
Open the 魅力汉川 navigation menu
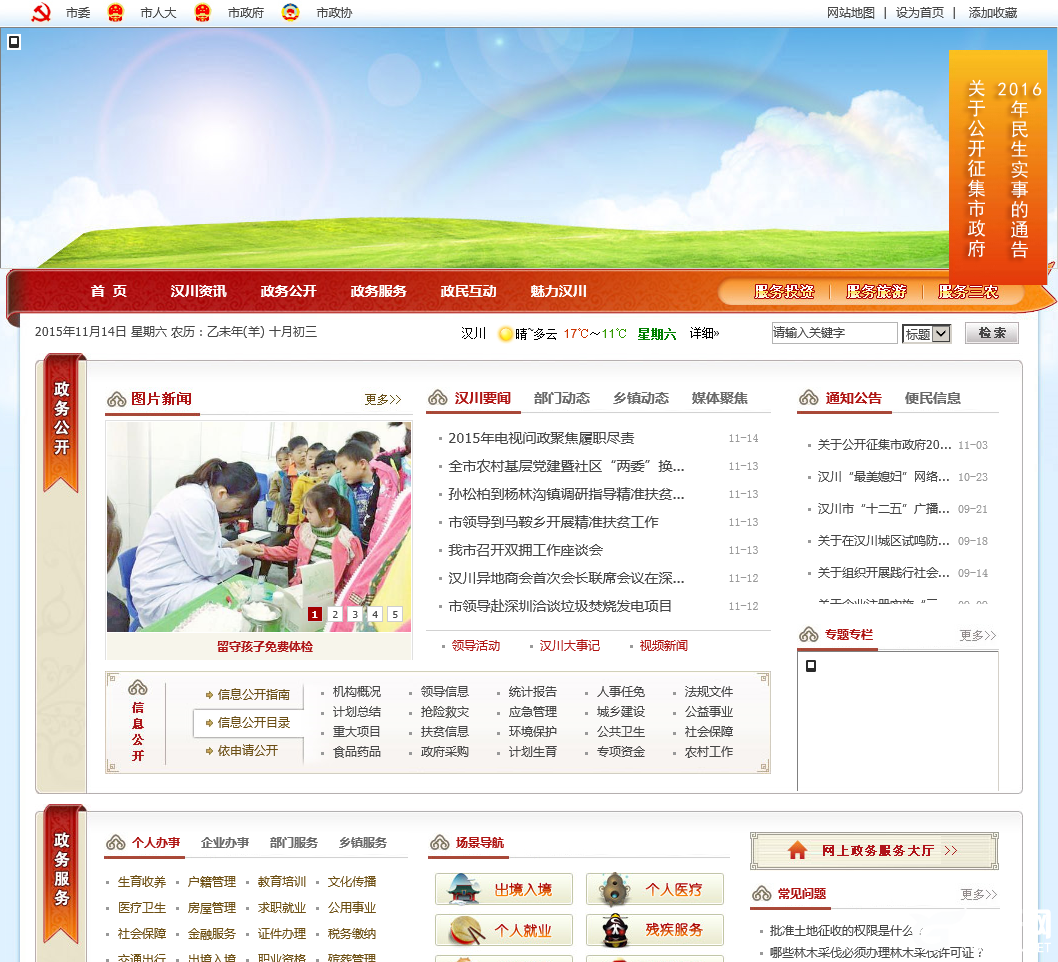pos(560,291)
